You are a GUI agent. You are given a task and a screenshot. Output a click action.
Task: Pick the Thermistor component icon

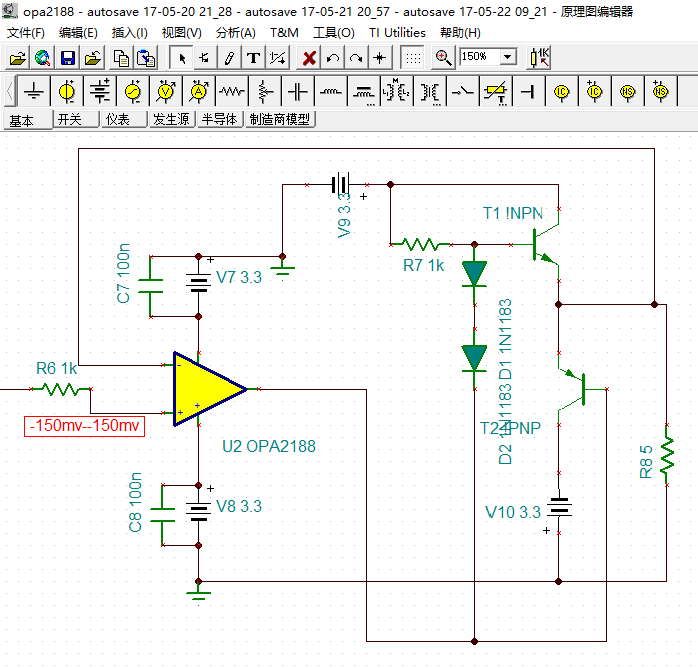496,92
